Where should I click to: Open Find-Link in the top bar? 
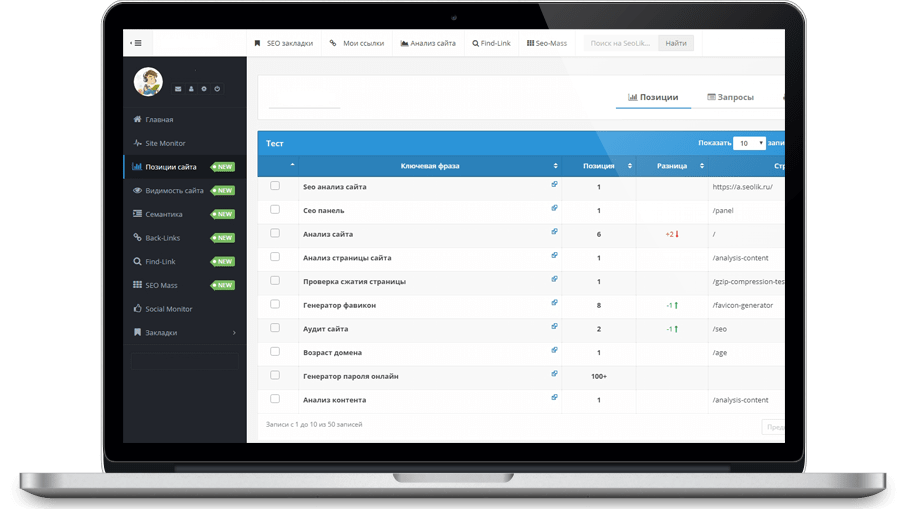tap(491, 43)
